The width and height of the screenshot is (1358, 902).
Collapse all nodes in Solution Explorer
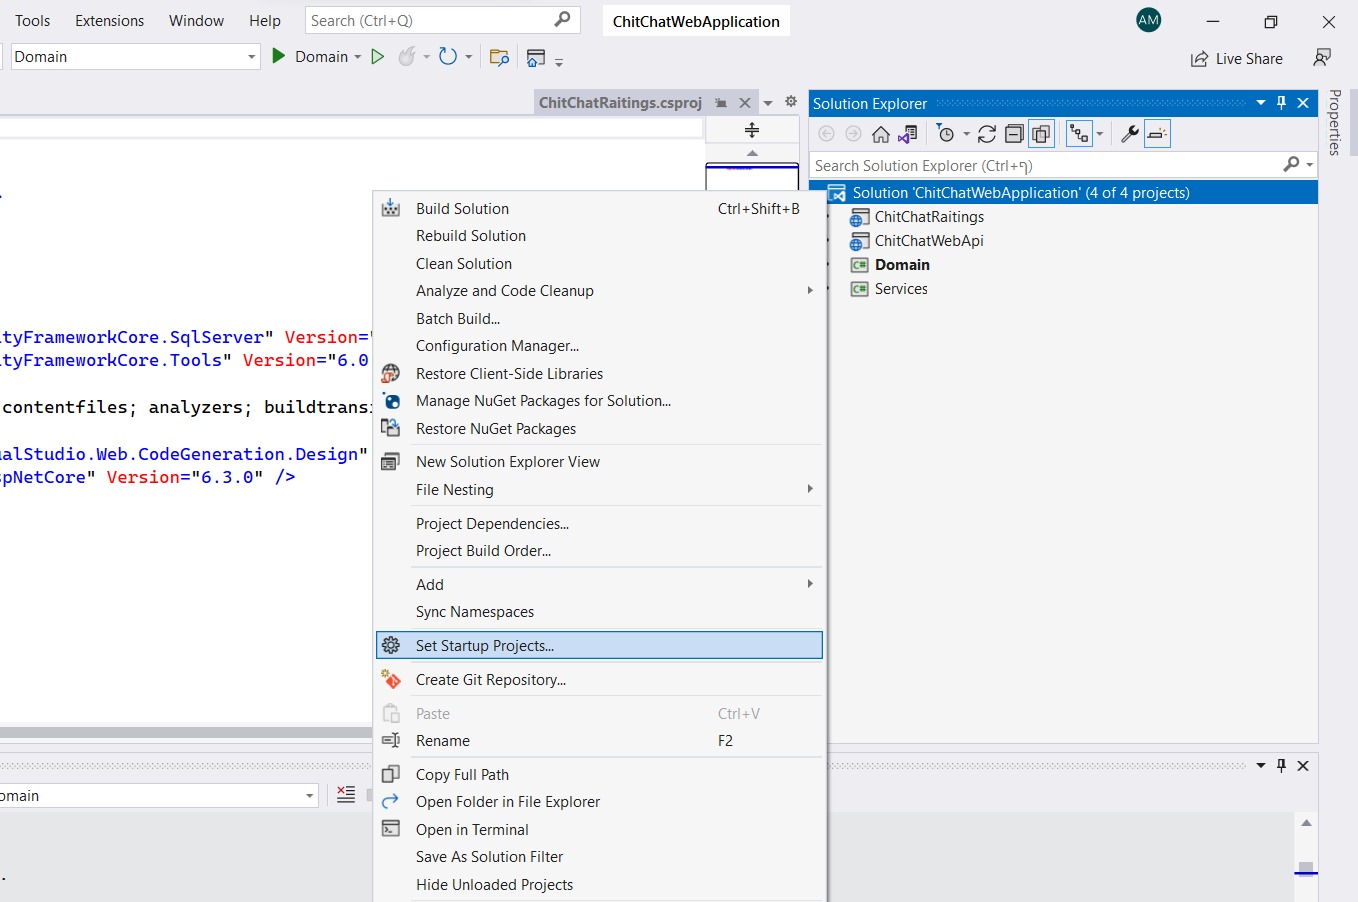click(x=1013, y=133)
